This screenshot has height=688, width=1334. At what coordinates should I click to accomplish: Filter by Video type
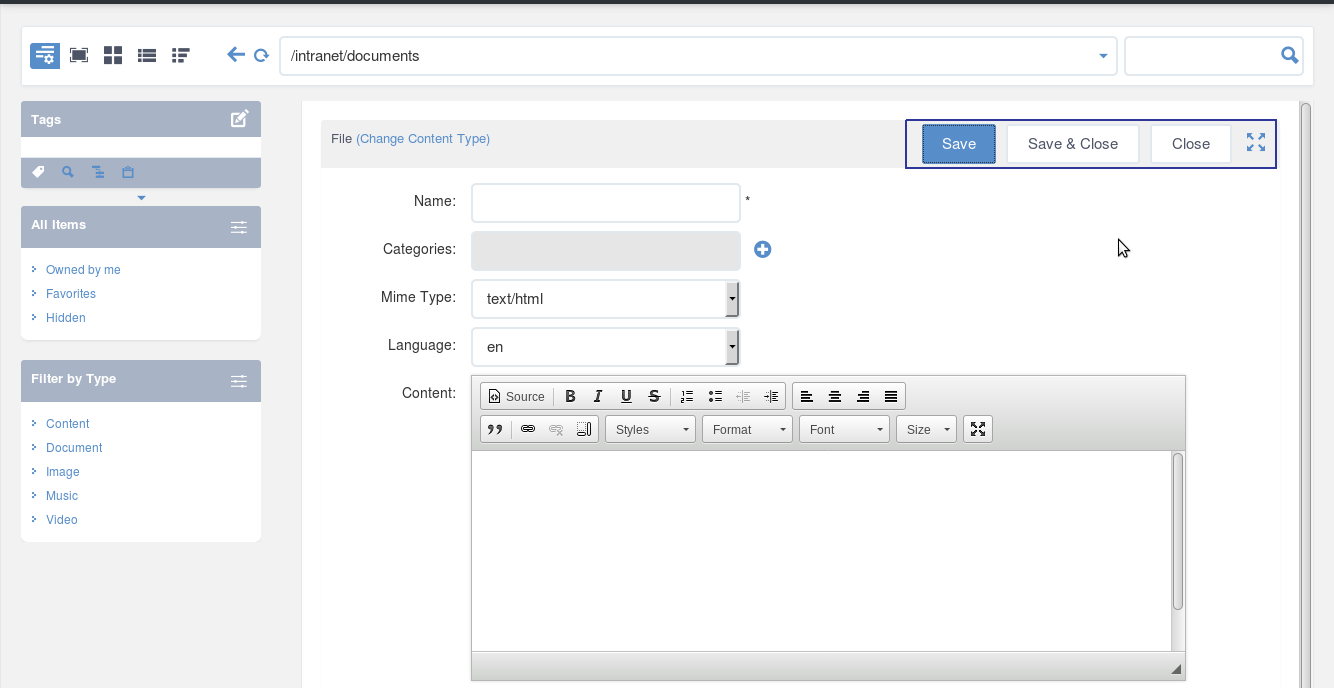[62, 520]
